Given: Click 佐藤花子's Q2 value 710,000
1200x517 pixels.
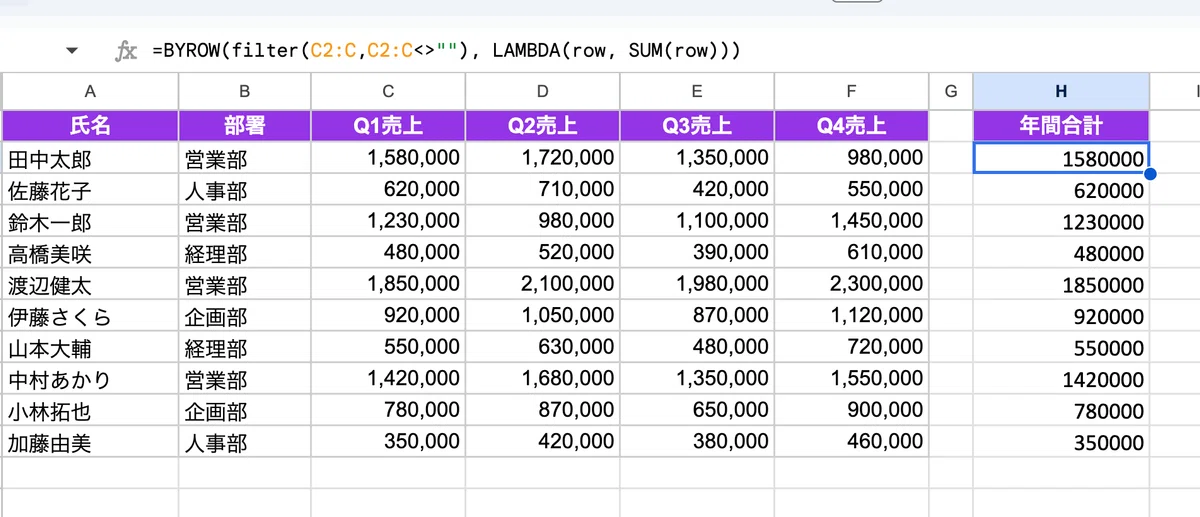Looking at the screenshot, I should (542, 190).
